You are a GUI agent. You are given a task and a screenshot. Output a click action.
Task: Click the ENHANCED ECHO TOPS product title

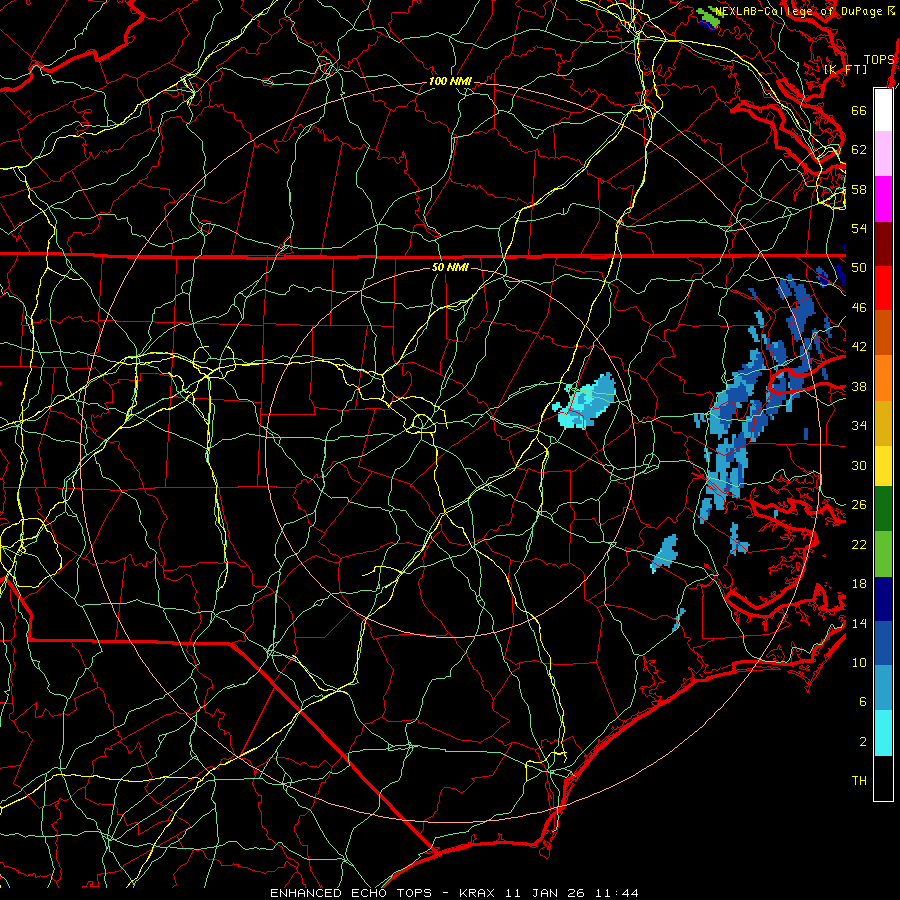point(351,893)
